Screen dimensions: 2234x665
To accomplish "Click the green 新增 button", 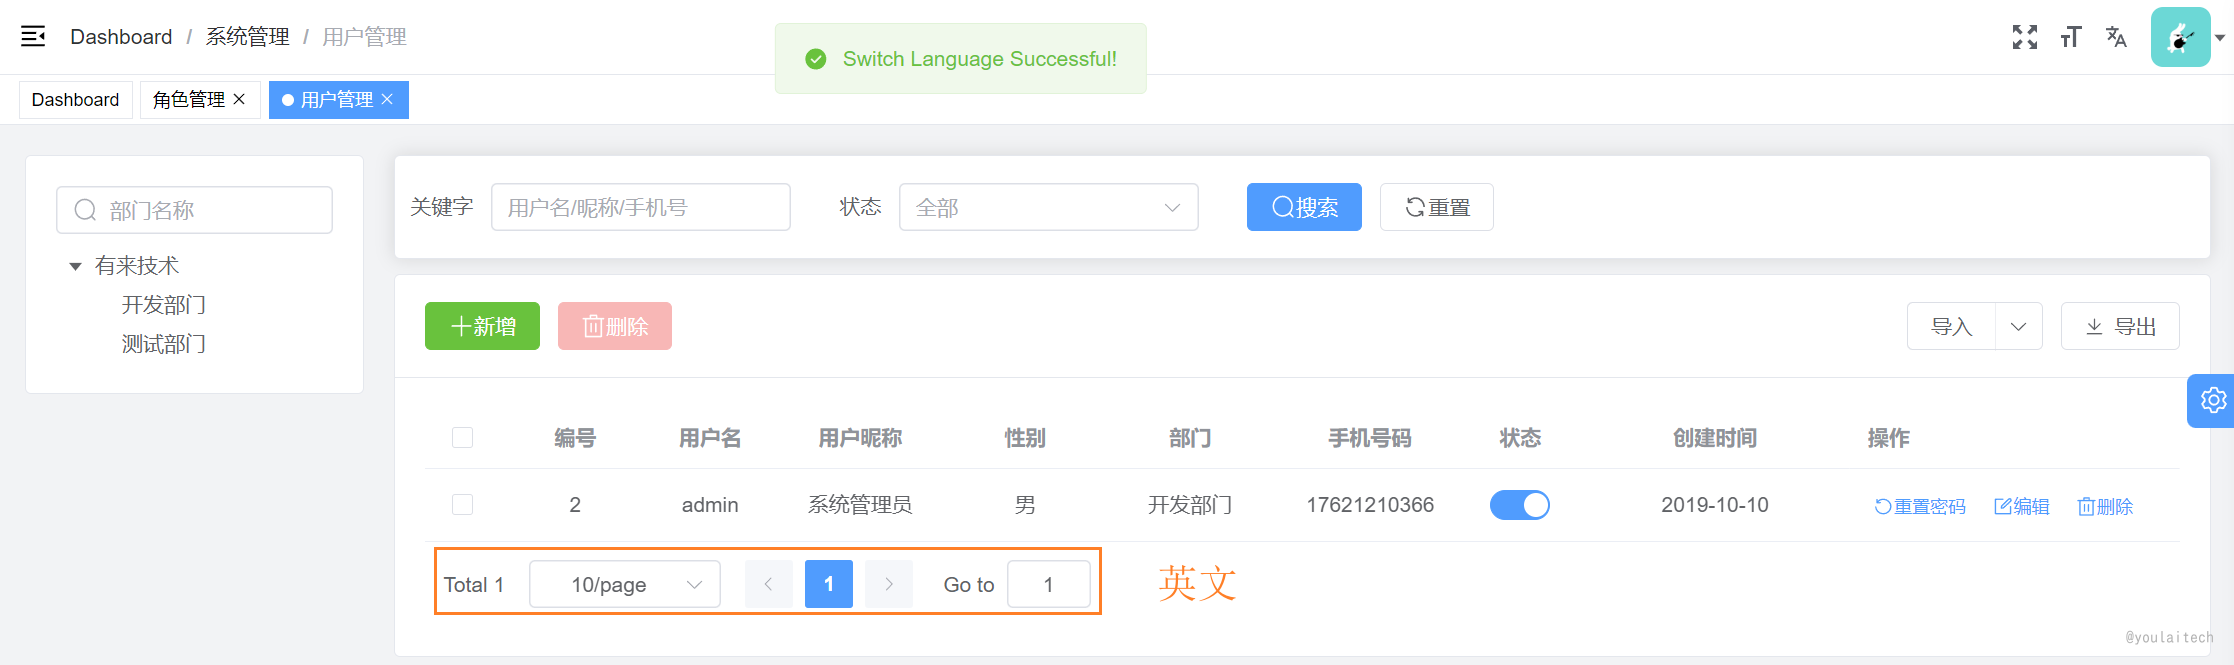I will point(482,326).
